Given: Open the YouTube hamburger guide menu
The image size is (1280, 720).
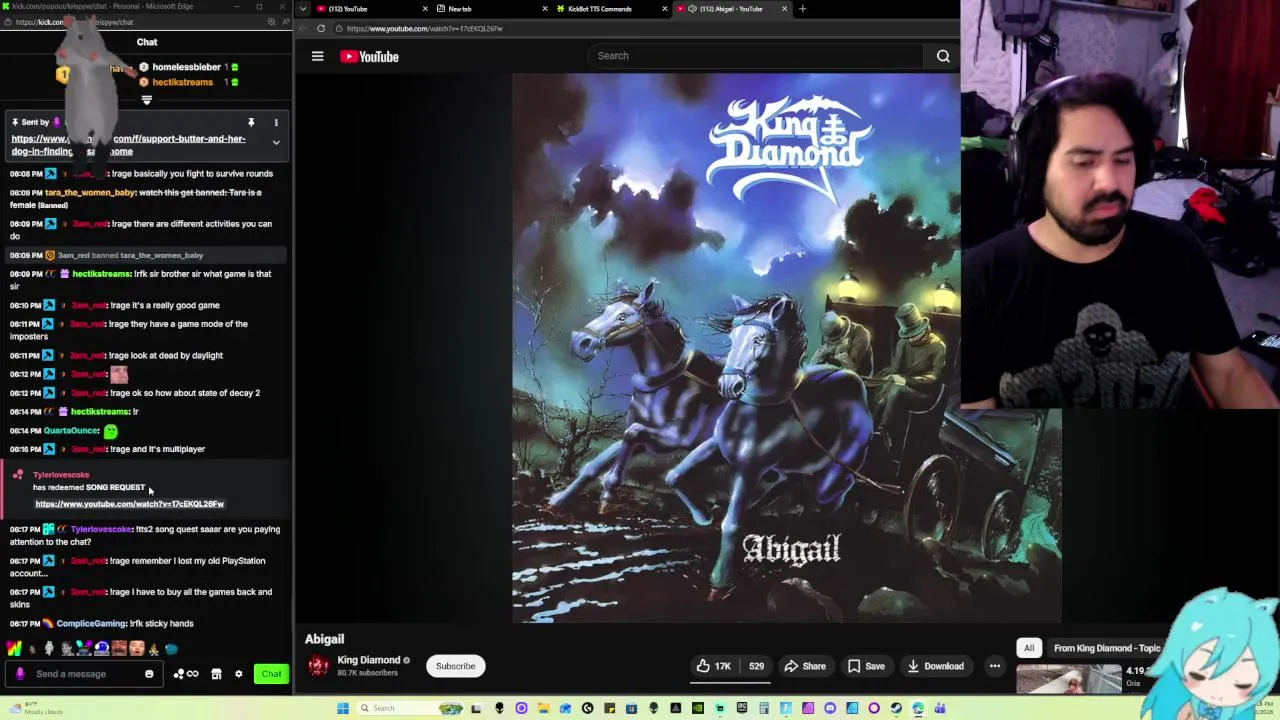Looking at the screenshot, I should [317, 56].
